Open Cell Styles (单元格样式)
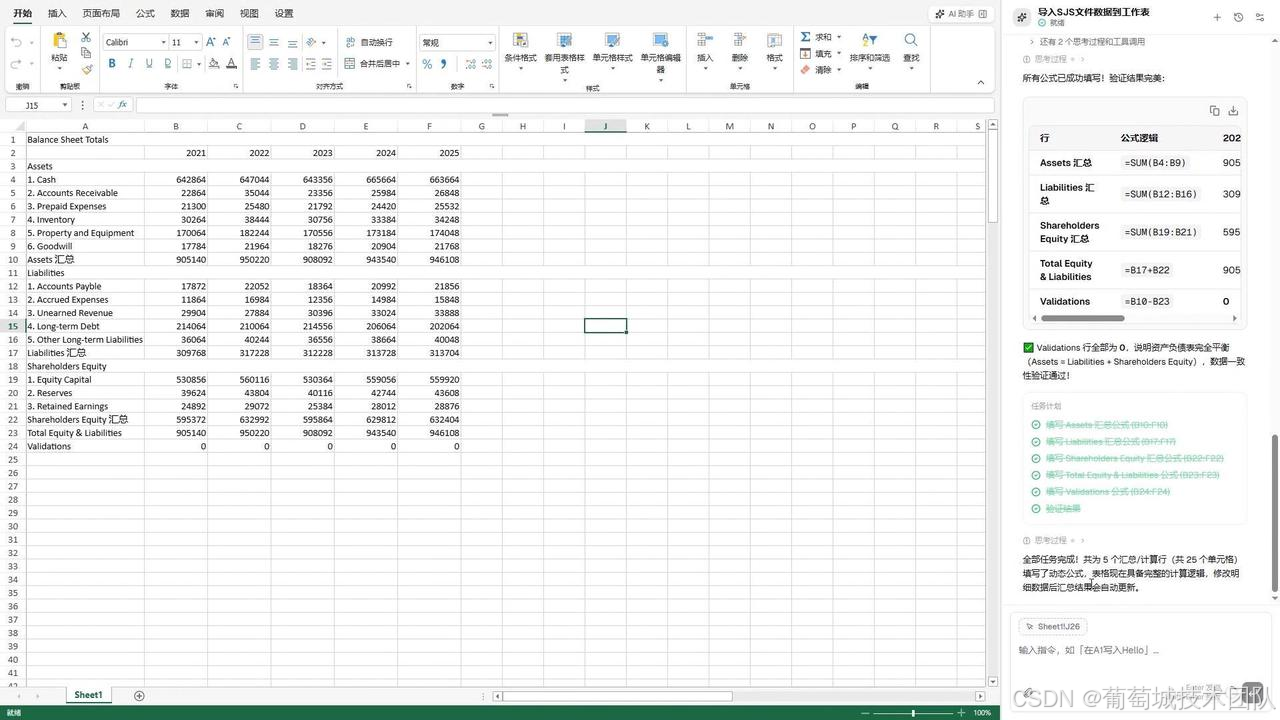Screen dimensions: 1280x720 [612, 50]
